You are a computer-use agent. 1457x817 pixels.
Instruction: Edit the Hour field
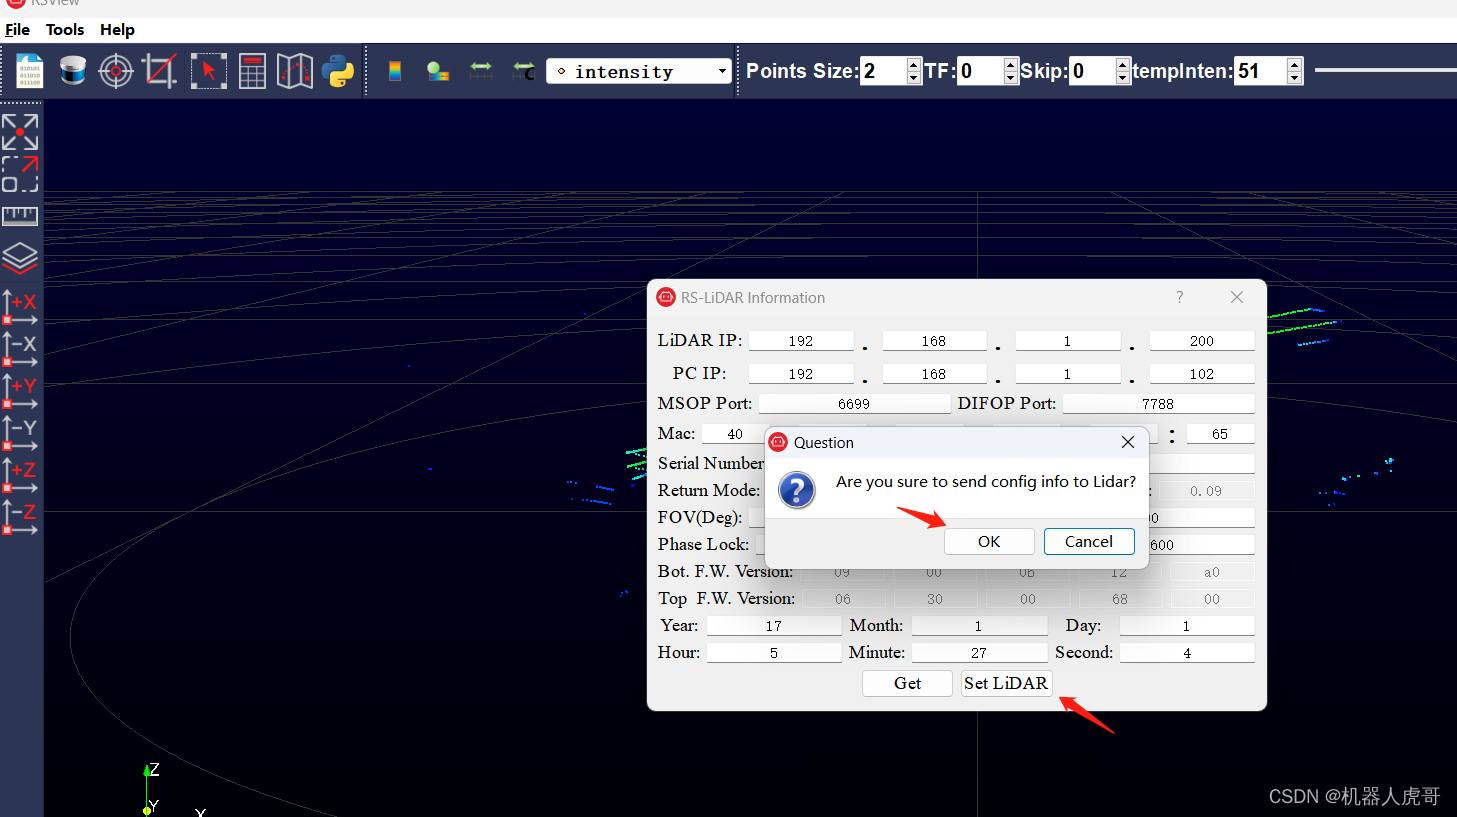coord(774,653)
